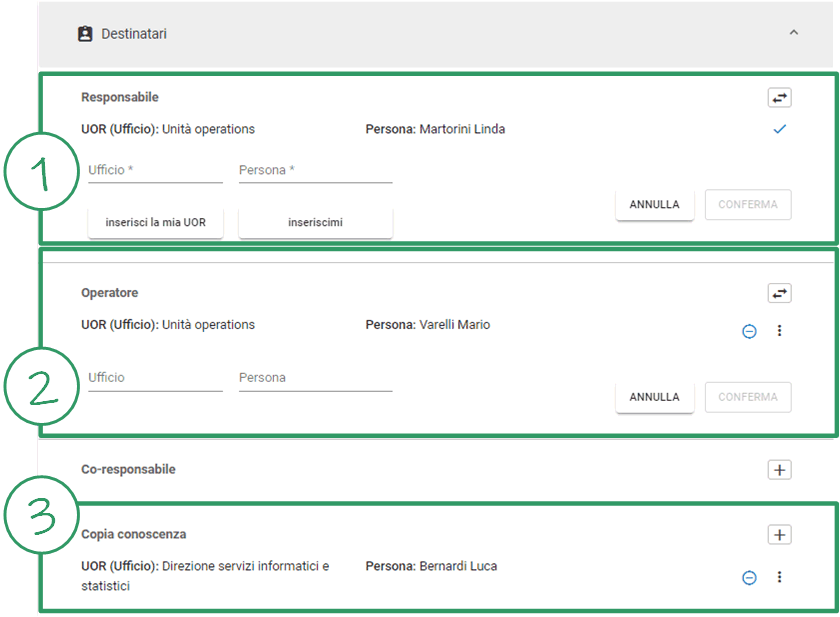Open three-dot menu for Bernardi Luca
840x617 pixels.
pos(780,577)
